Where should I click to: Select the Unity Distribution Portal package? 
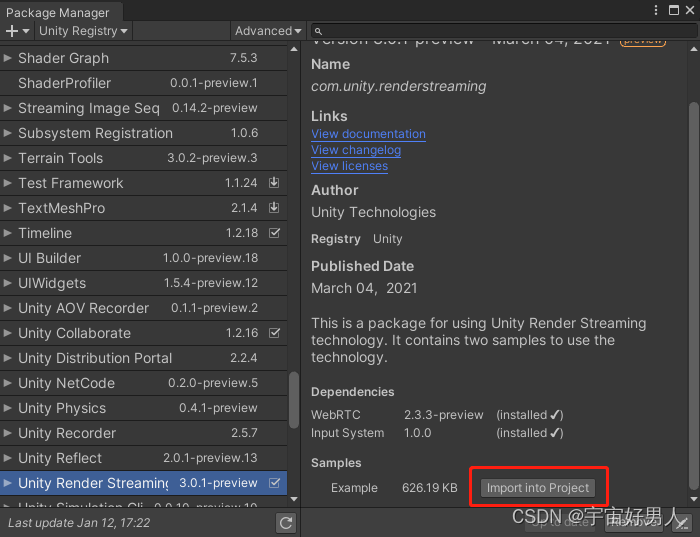click(143, 358)
